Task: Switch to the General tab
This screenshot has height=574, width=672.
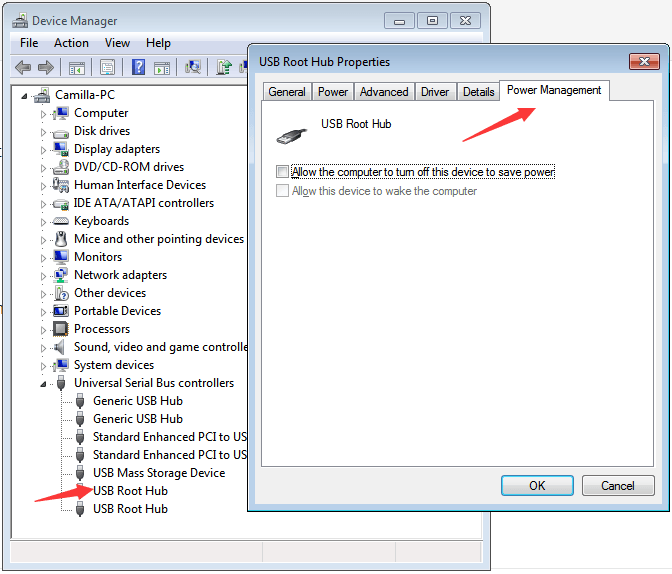Action: tap(287, 92)
